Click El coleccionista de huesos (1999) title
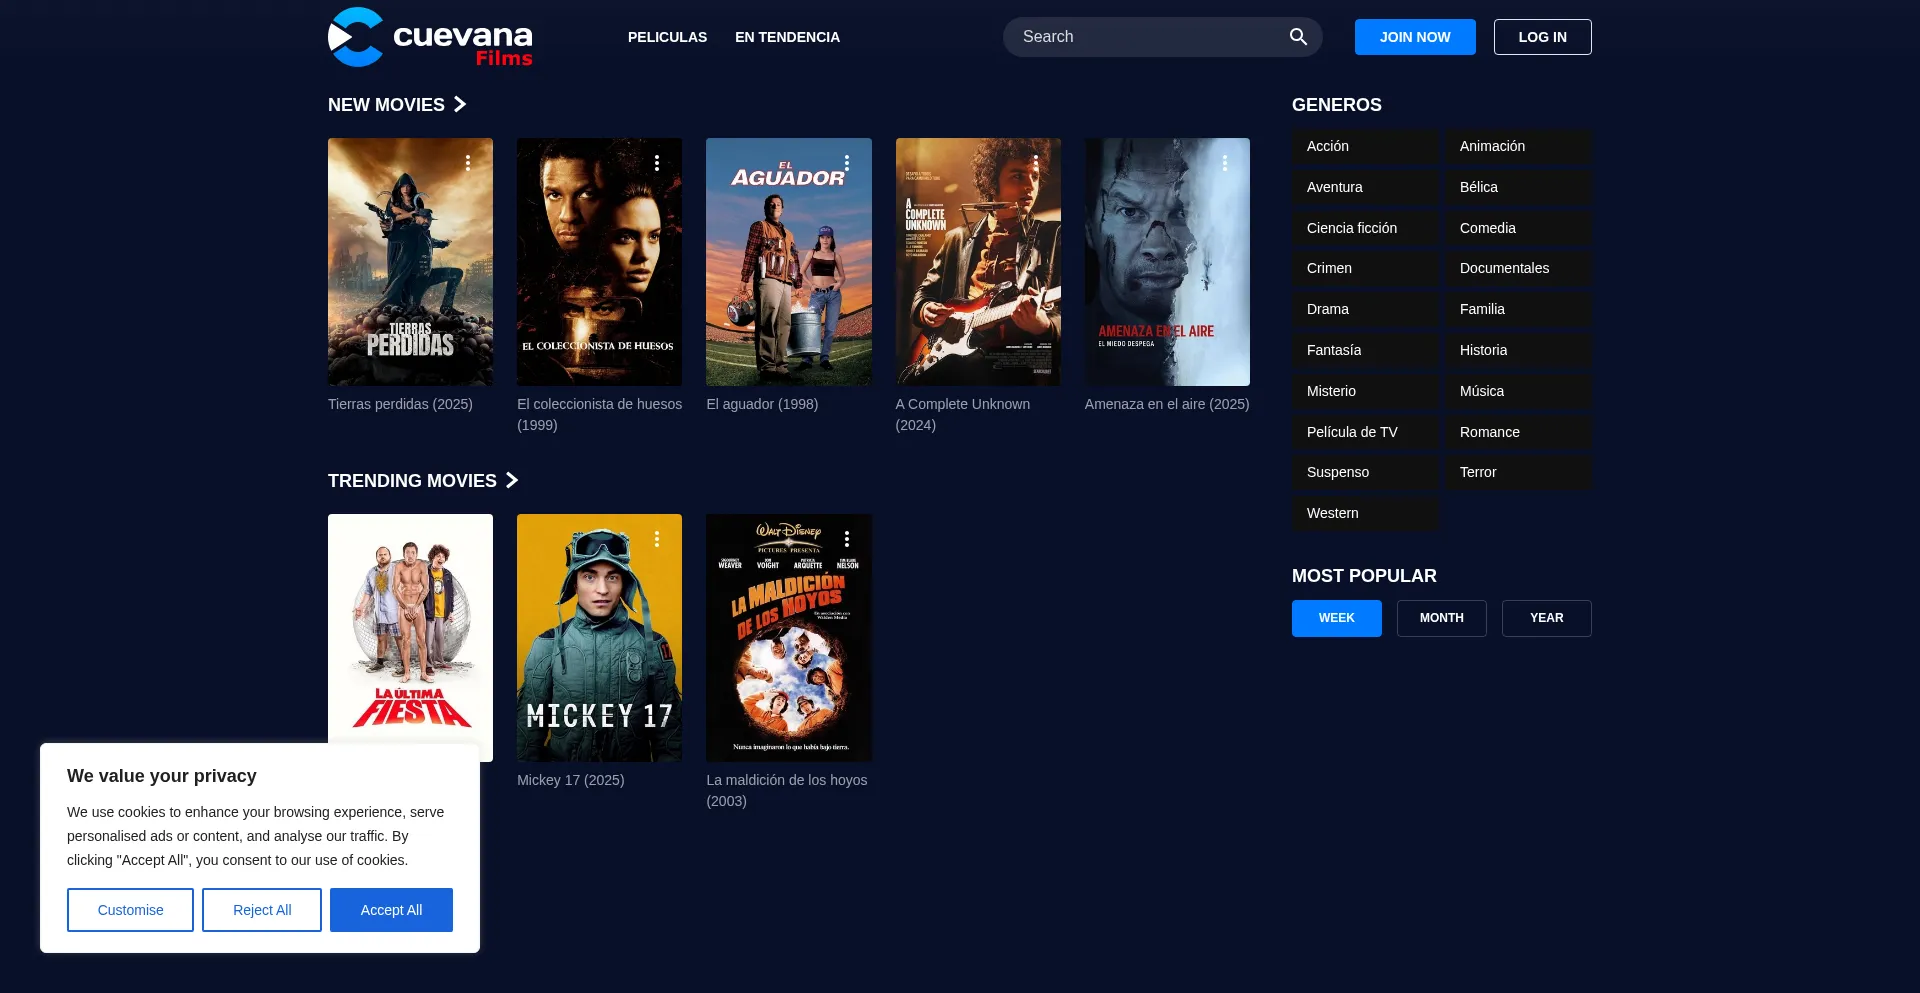The height and width of the screenshot is (993, 1920). coord(599,414)
